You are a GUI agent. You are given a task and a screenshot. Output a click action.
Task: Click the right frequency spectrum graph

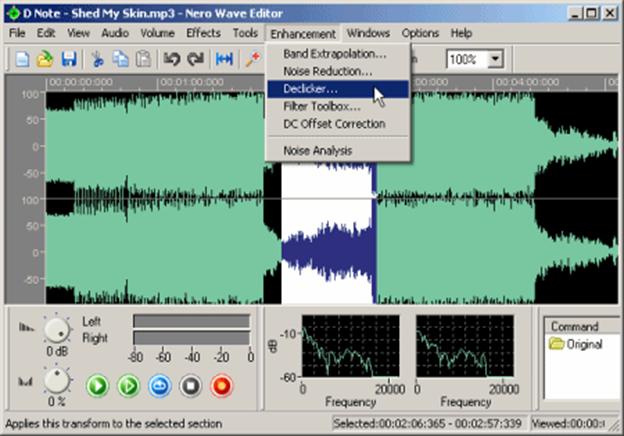tap(465, 346)
